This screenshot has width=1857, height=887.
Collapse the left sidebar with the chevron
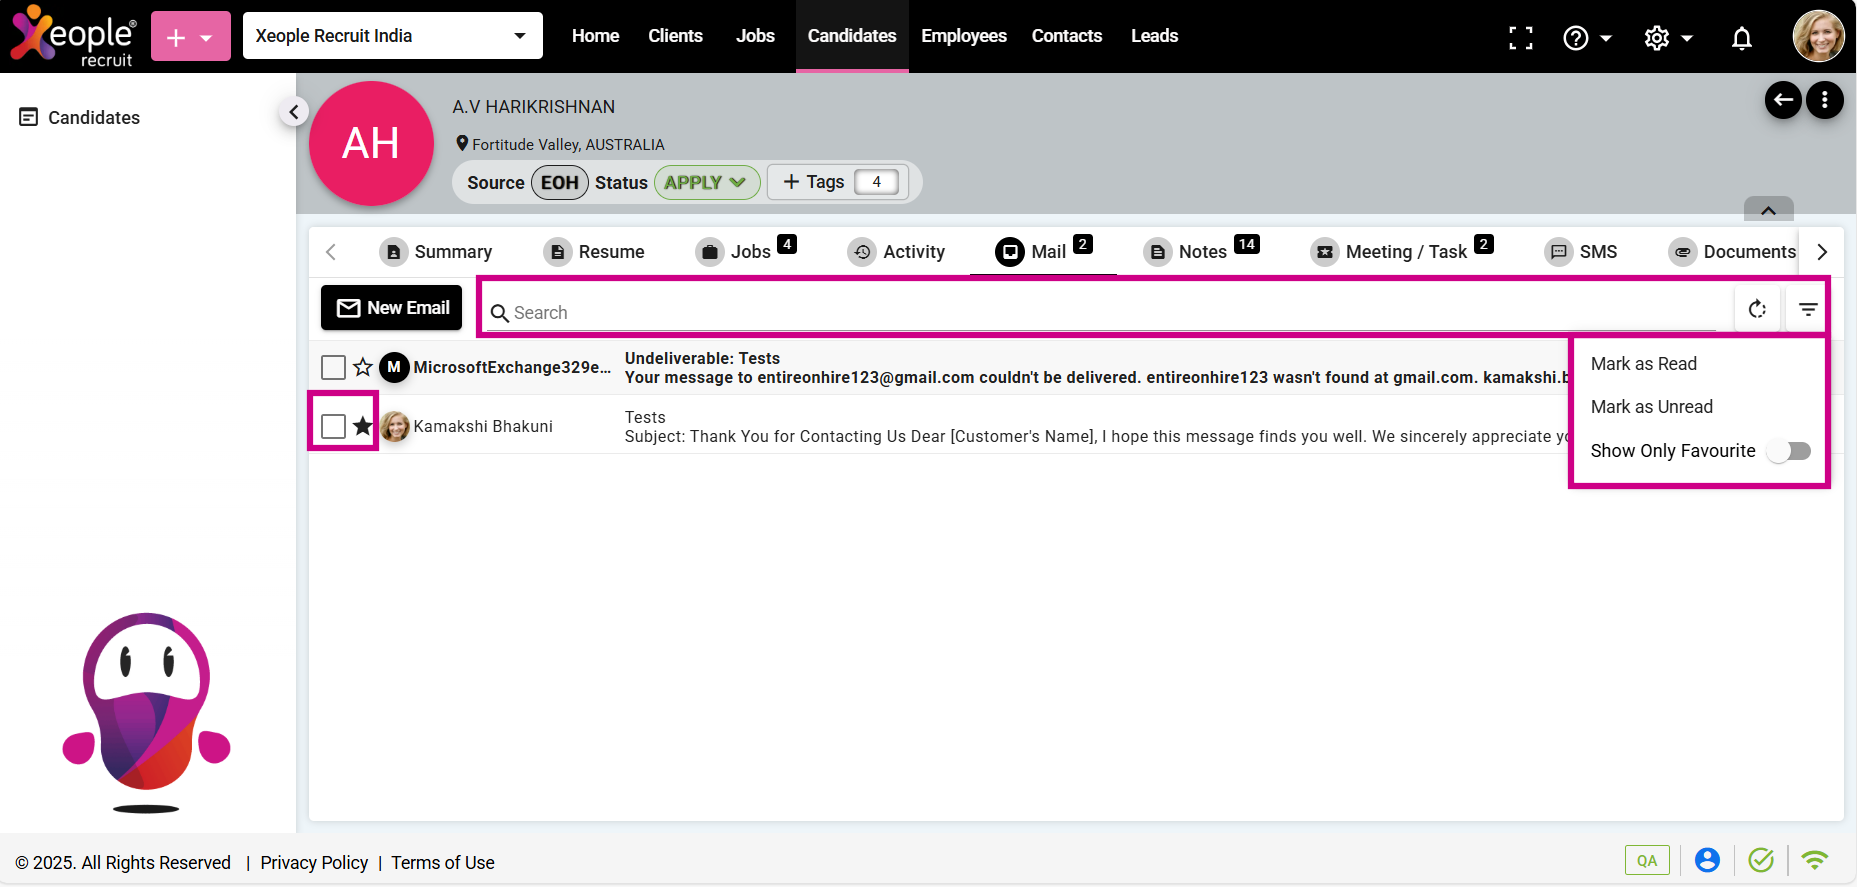(293, 112)
